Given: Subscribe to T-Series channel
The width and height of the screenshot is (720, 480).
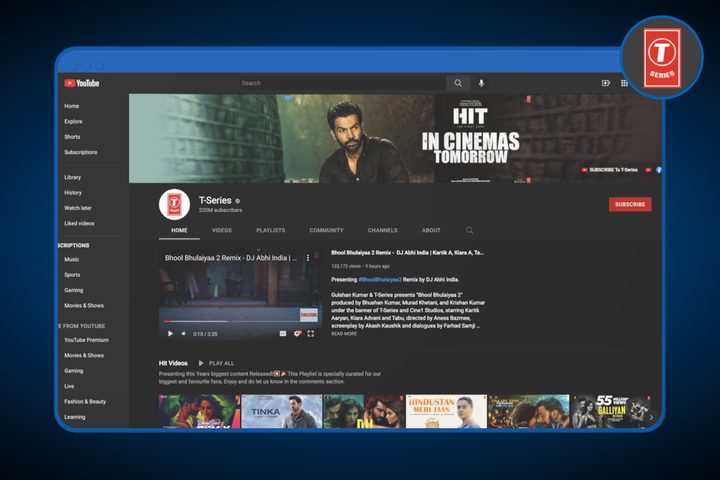Looking at the screenshot, I should 630,204.
